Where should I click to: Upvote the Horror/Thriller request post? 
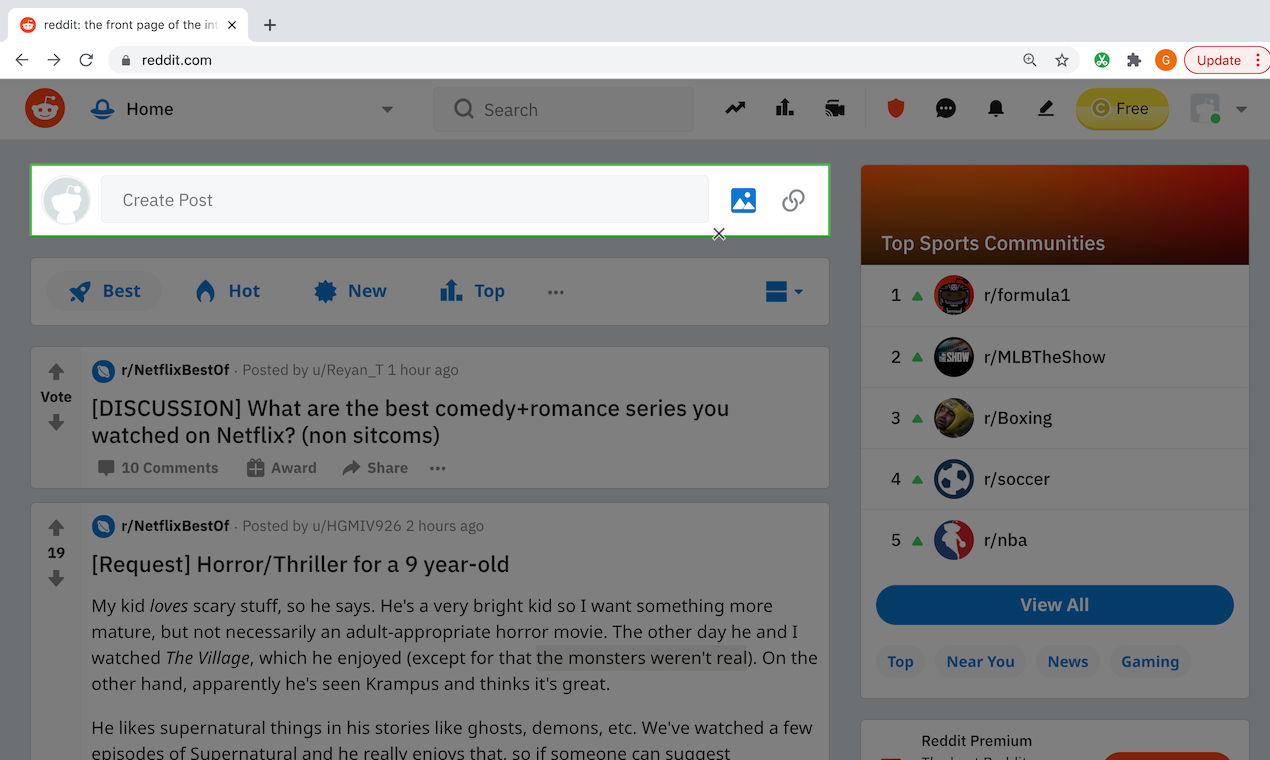pos(56,527)
